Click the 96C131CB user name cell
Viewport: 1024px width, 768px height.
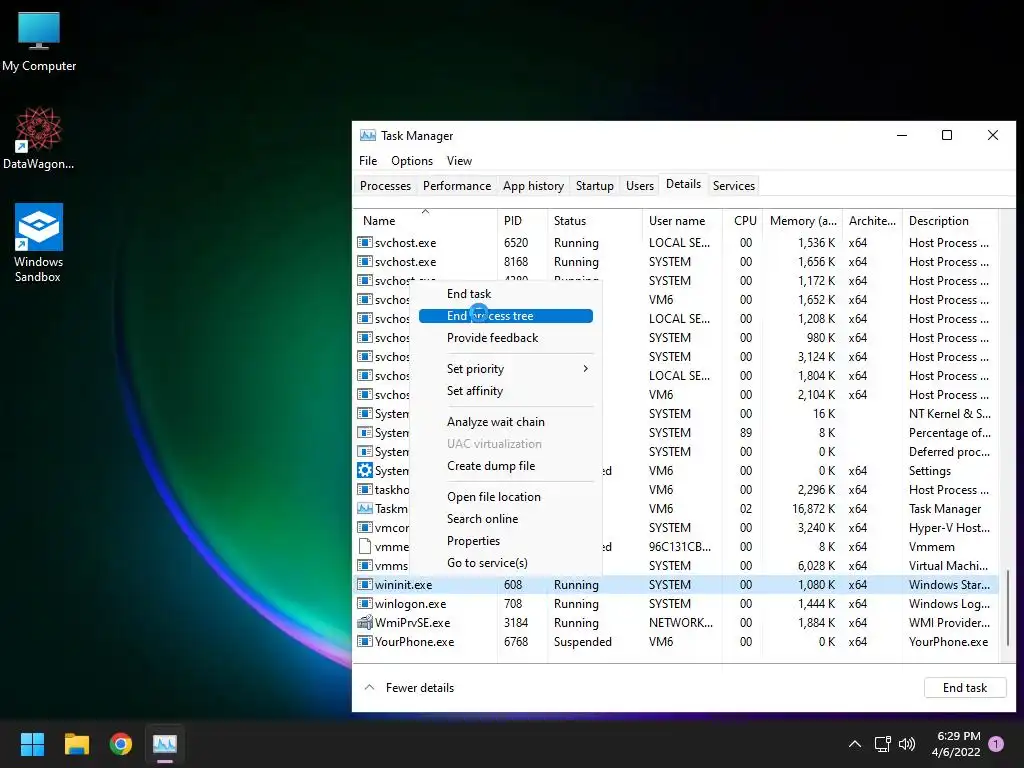tap(680, 547)
